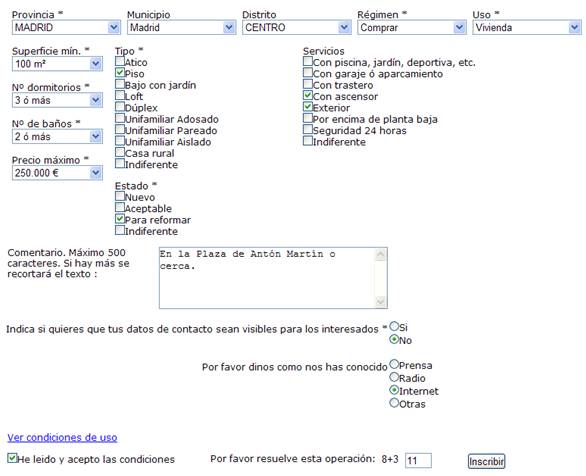Toggle the Para reformar checkbox

(x=120, y=219)
